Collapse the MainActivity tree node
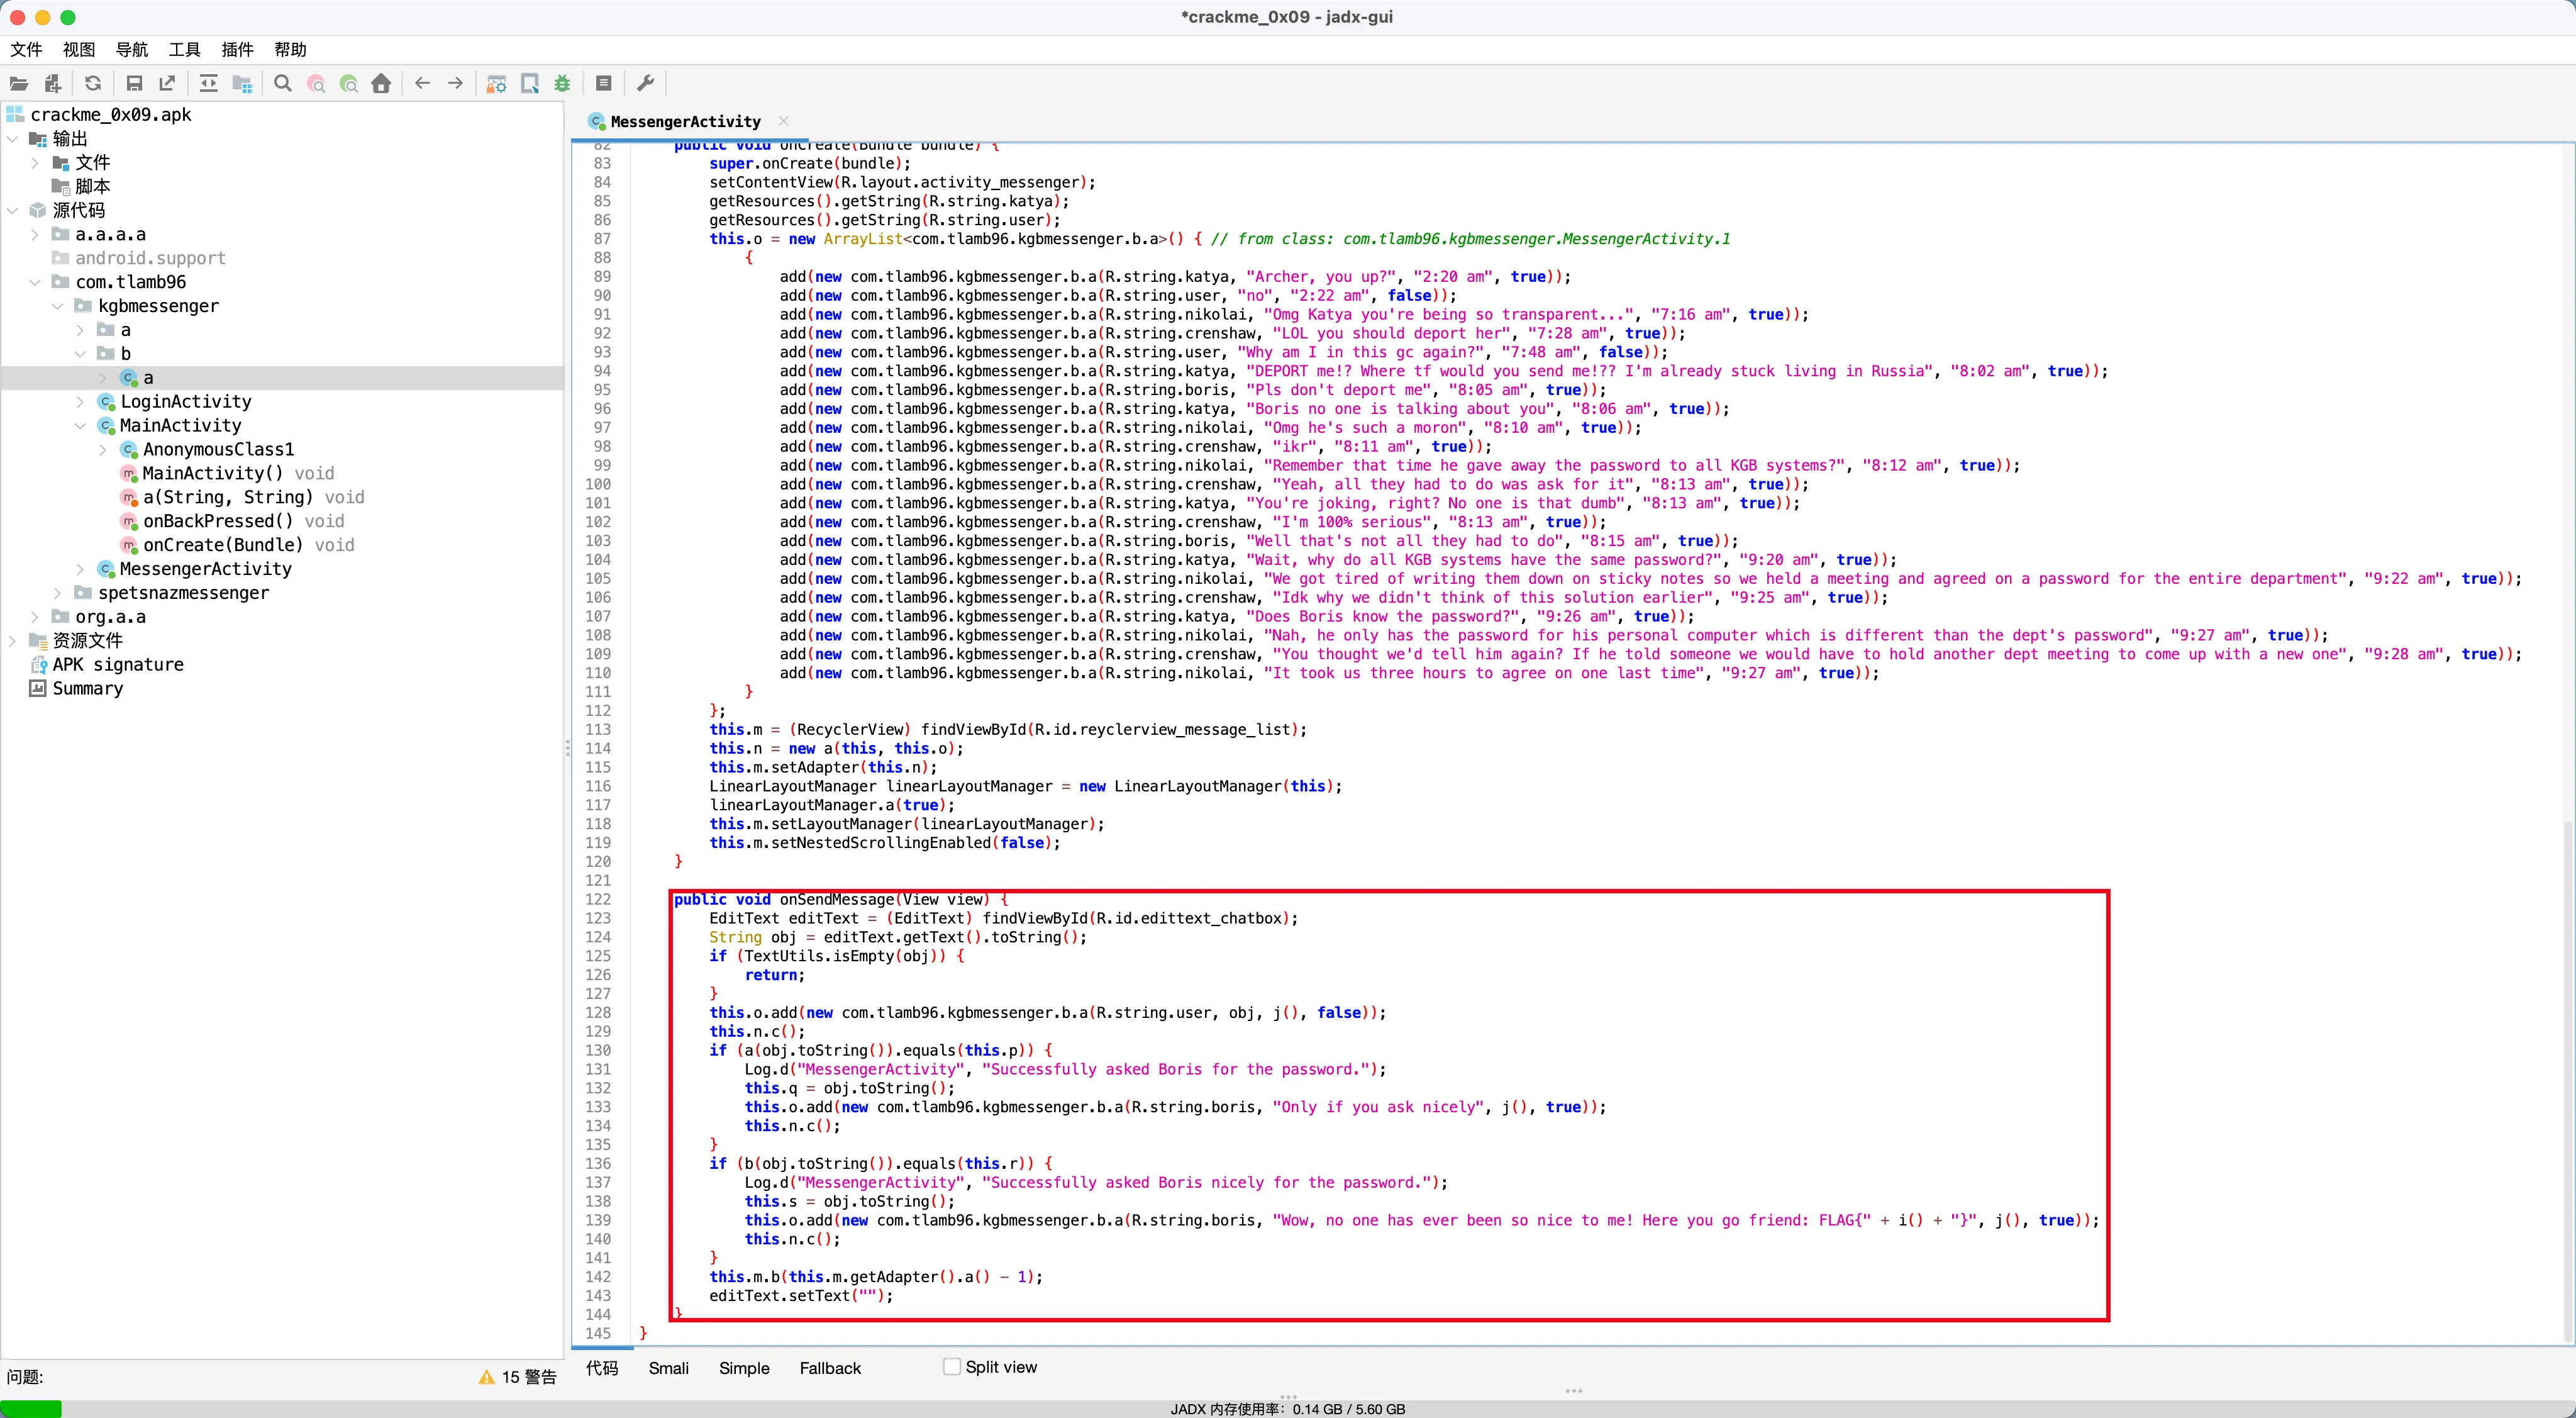Screen dimensions: 2576x1418 [81, 426]
